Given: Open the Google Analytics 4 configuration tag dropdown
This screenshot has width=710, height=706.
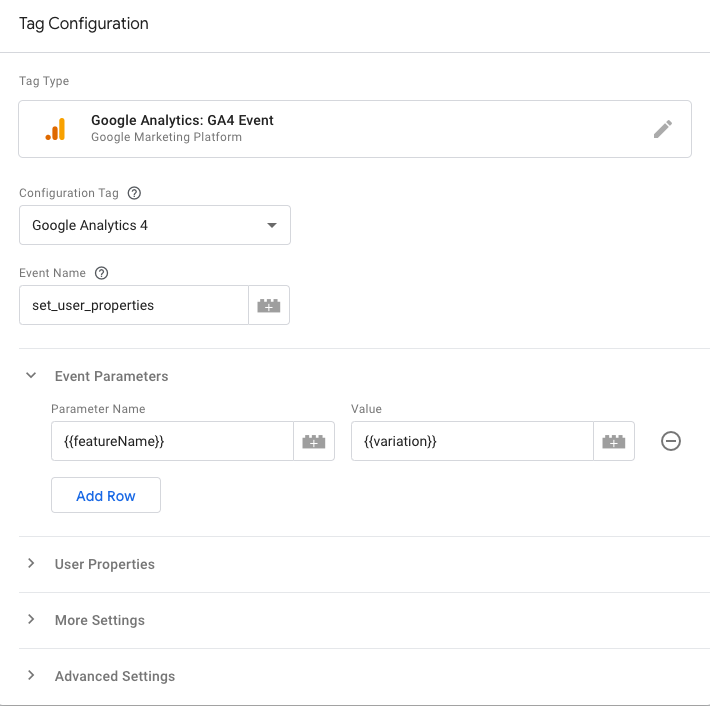Looking at the screenshot, I should tap(154, 226).
